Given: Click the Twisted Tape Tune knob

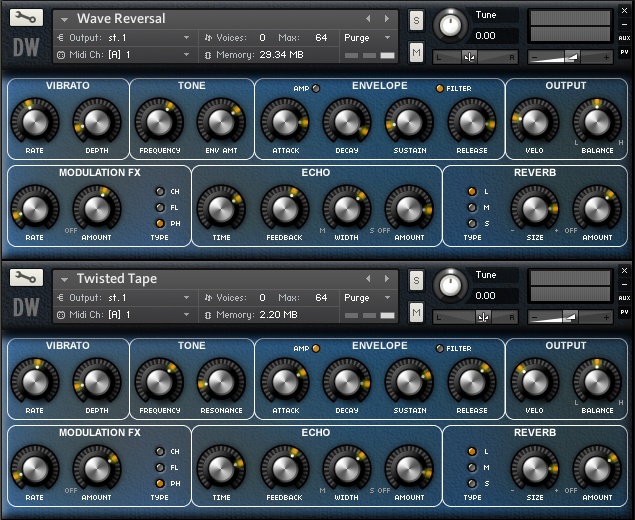Looking at the screenshot, I should tap(452, 284).
